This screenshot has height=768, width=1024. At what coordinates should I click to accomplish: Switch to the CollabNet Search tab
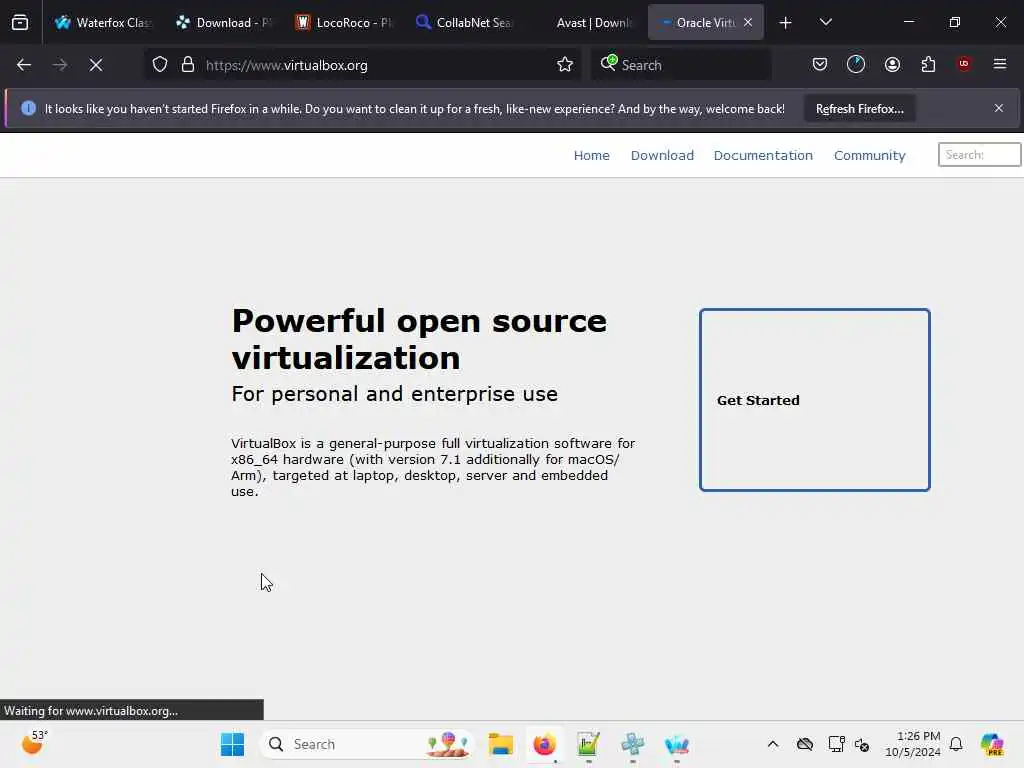coord(464,23)
